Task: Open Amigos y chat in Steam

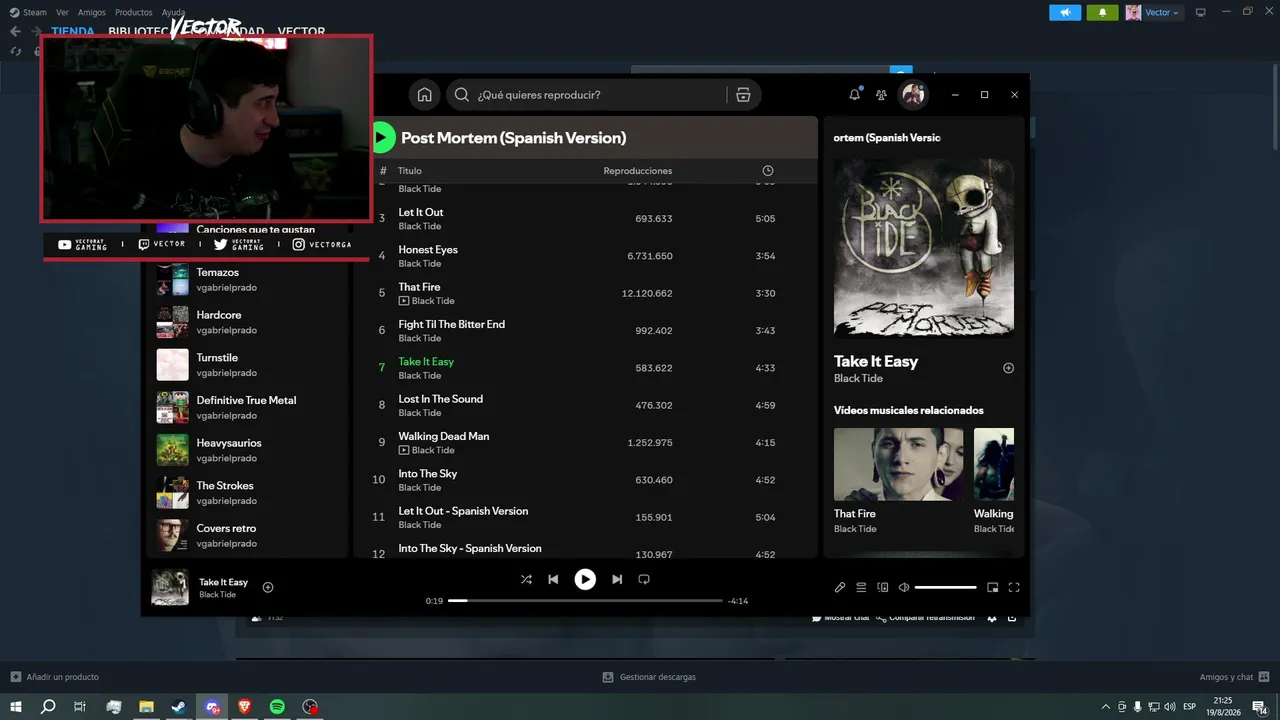Action: tap(1234, 677)
